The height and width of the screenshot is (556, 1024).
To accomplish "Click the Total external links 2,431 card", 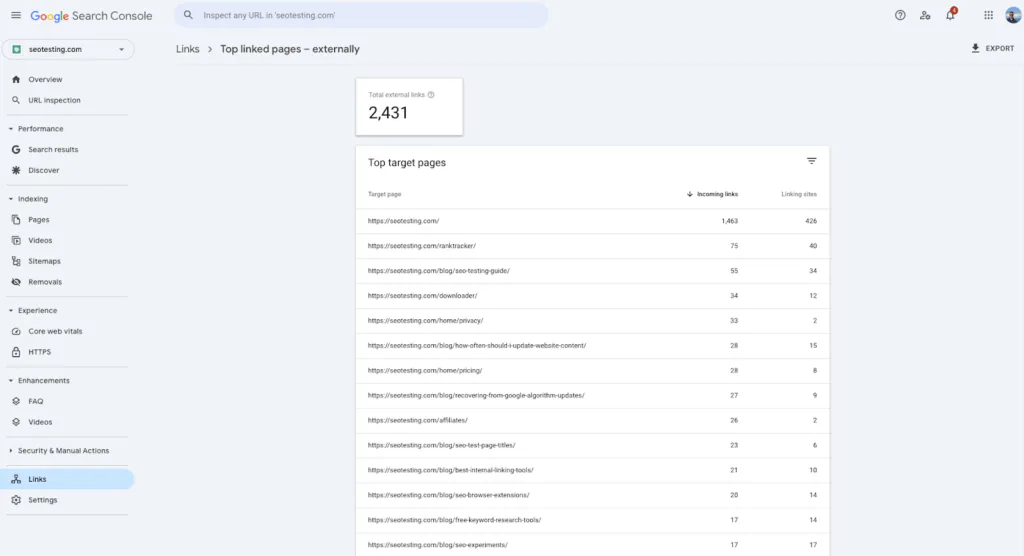I will pyautogui.click(x=409, y=107).
